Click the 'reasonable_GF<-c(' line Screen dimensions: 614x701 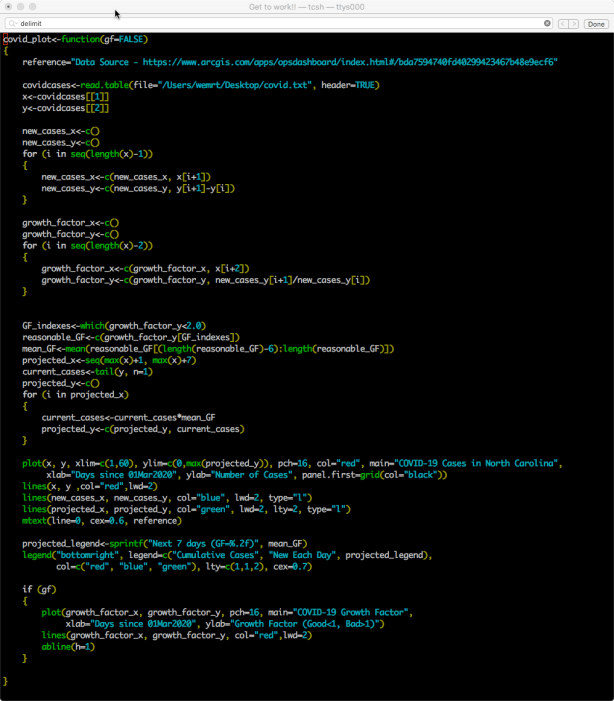pyautogui.click(x=131, y=337)
